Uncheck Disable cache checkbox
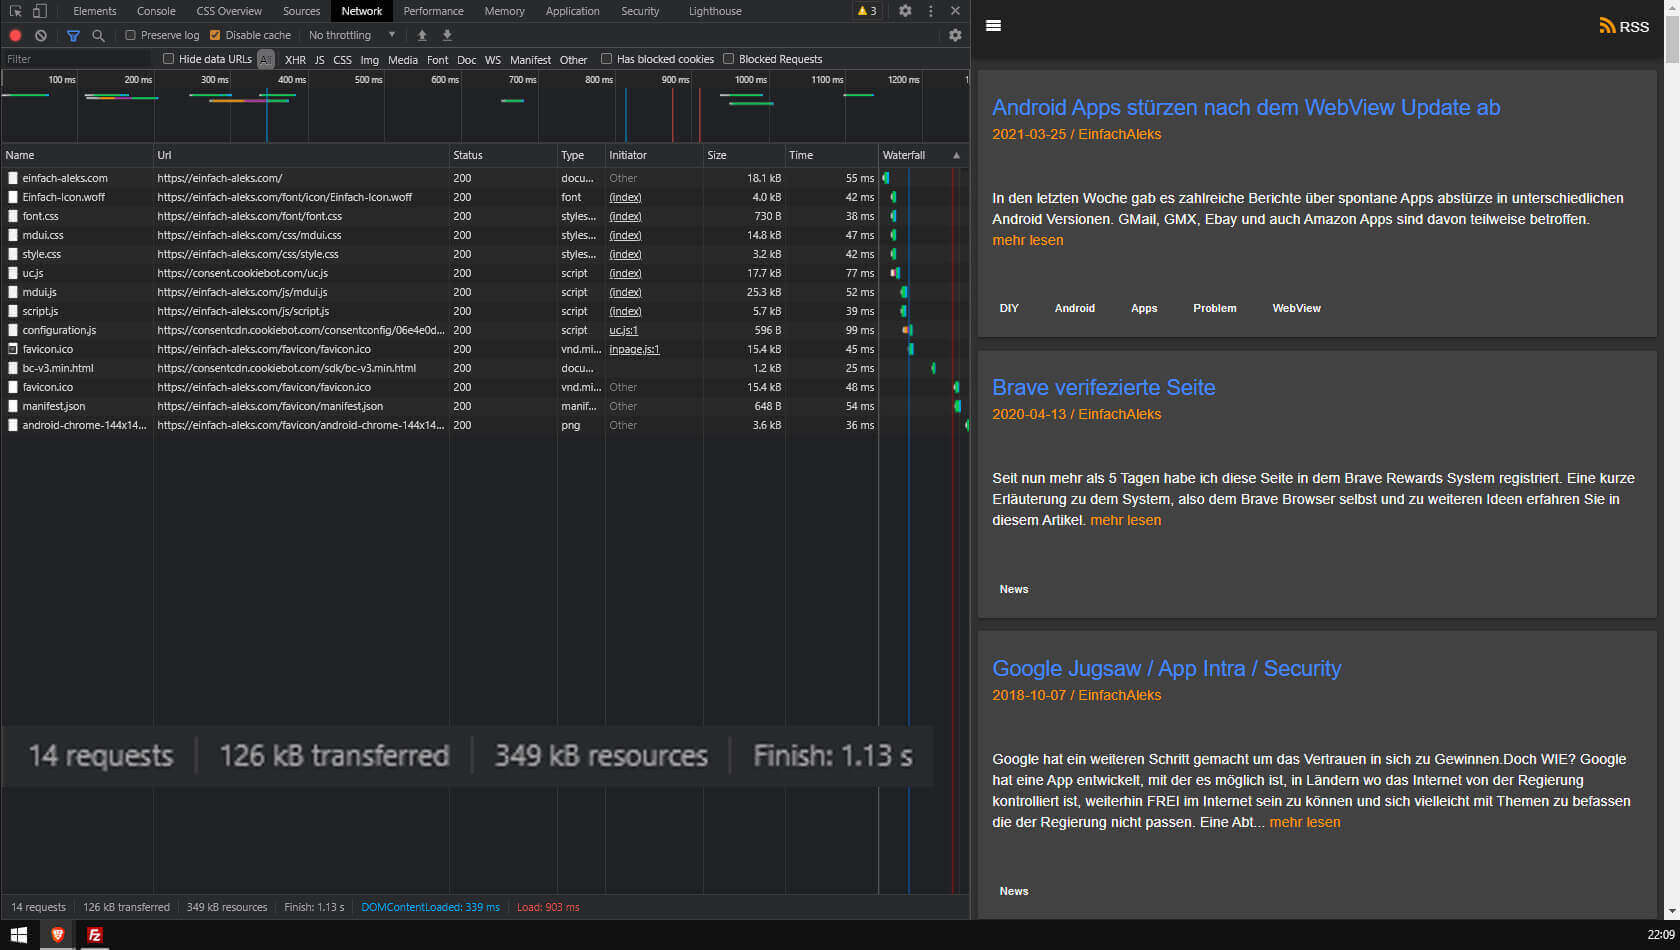Screen dimensions: 1680x950 214,35
